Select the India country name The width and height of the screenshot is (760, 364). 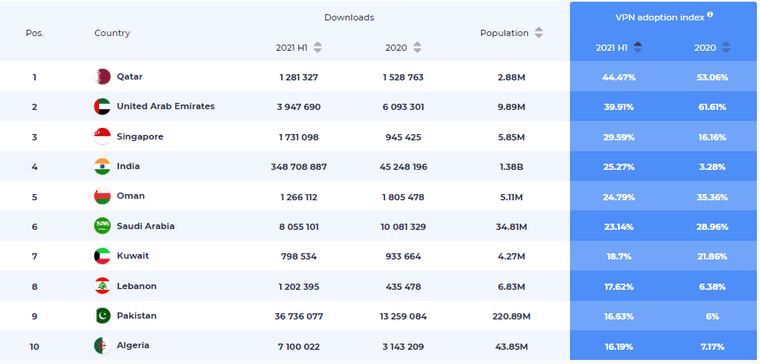tap(128, 166)
